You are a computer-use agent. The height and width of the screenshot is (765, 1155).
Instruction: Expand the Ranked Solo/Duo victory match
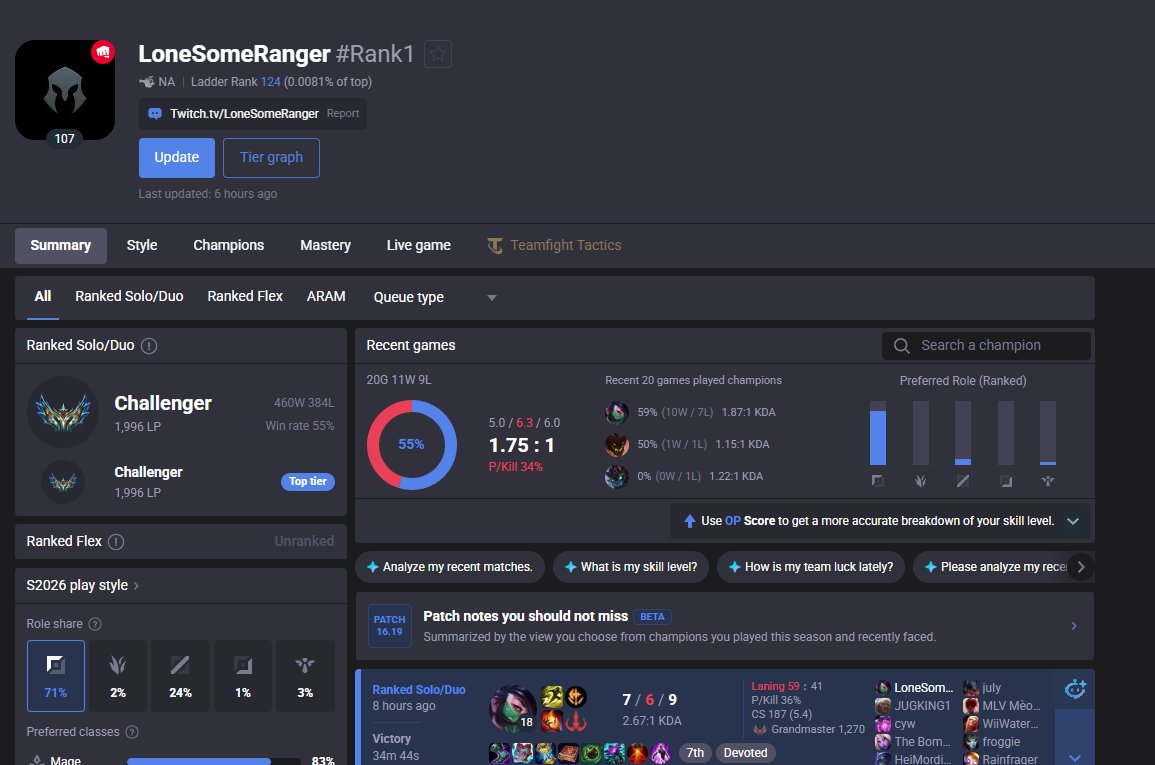[x=1075, y=758]
